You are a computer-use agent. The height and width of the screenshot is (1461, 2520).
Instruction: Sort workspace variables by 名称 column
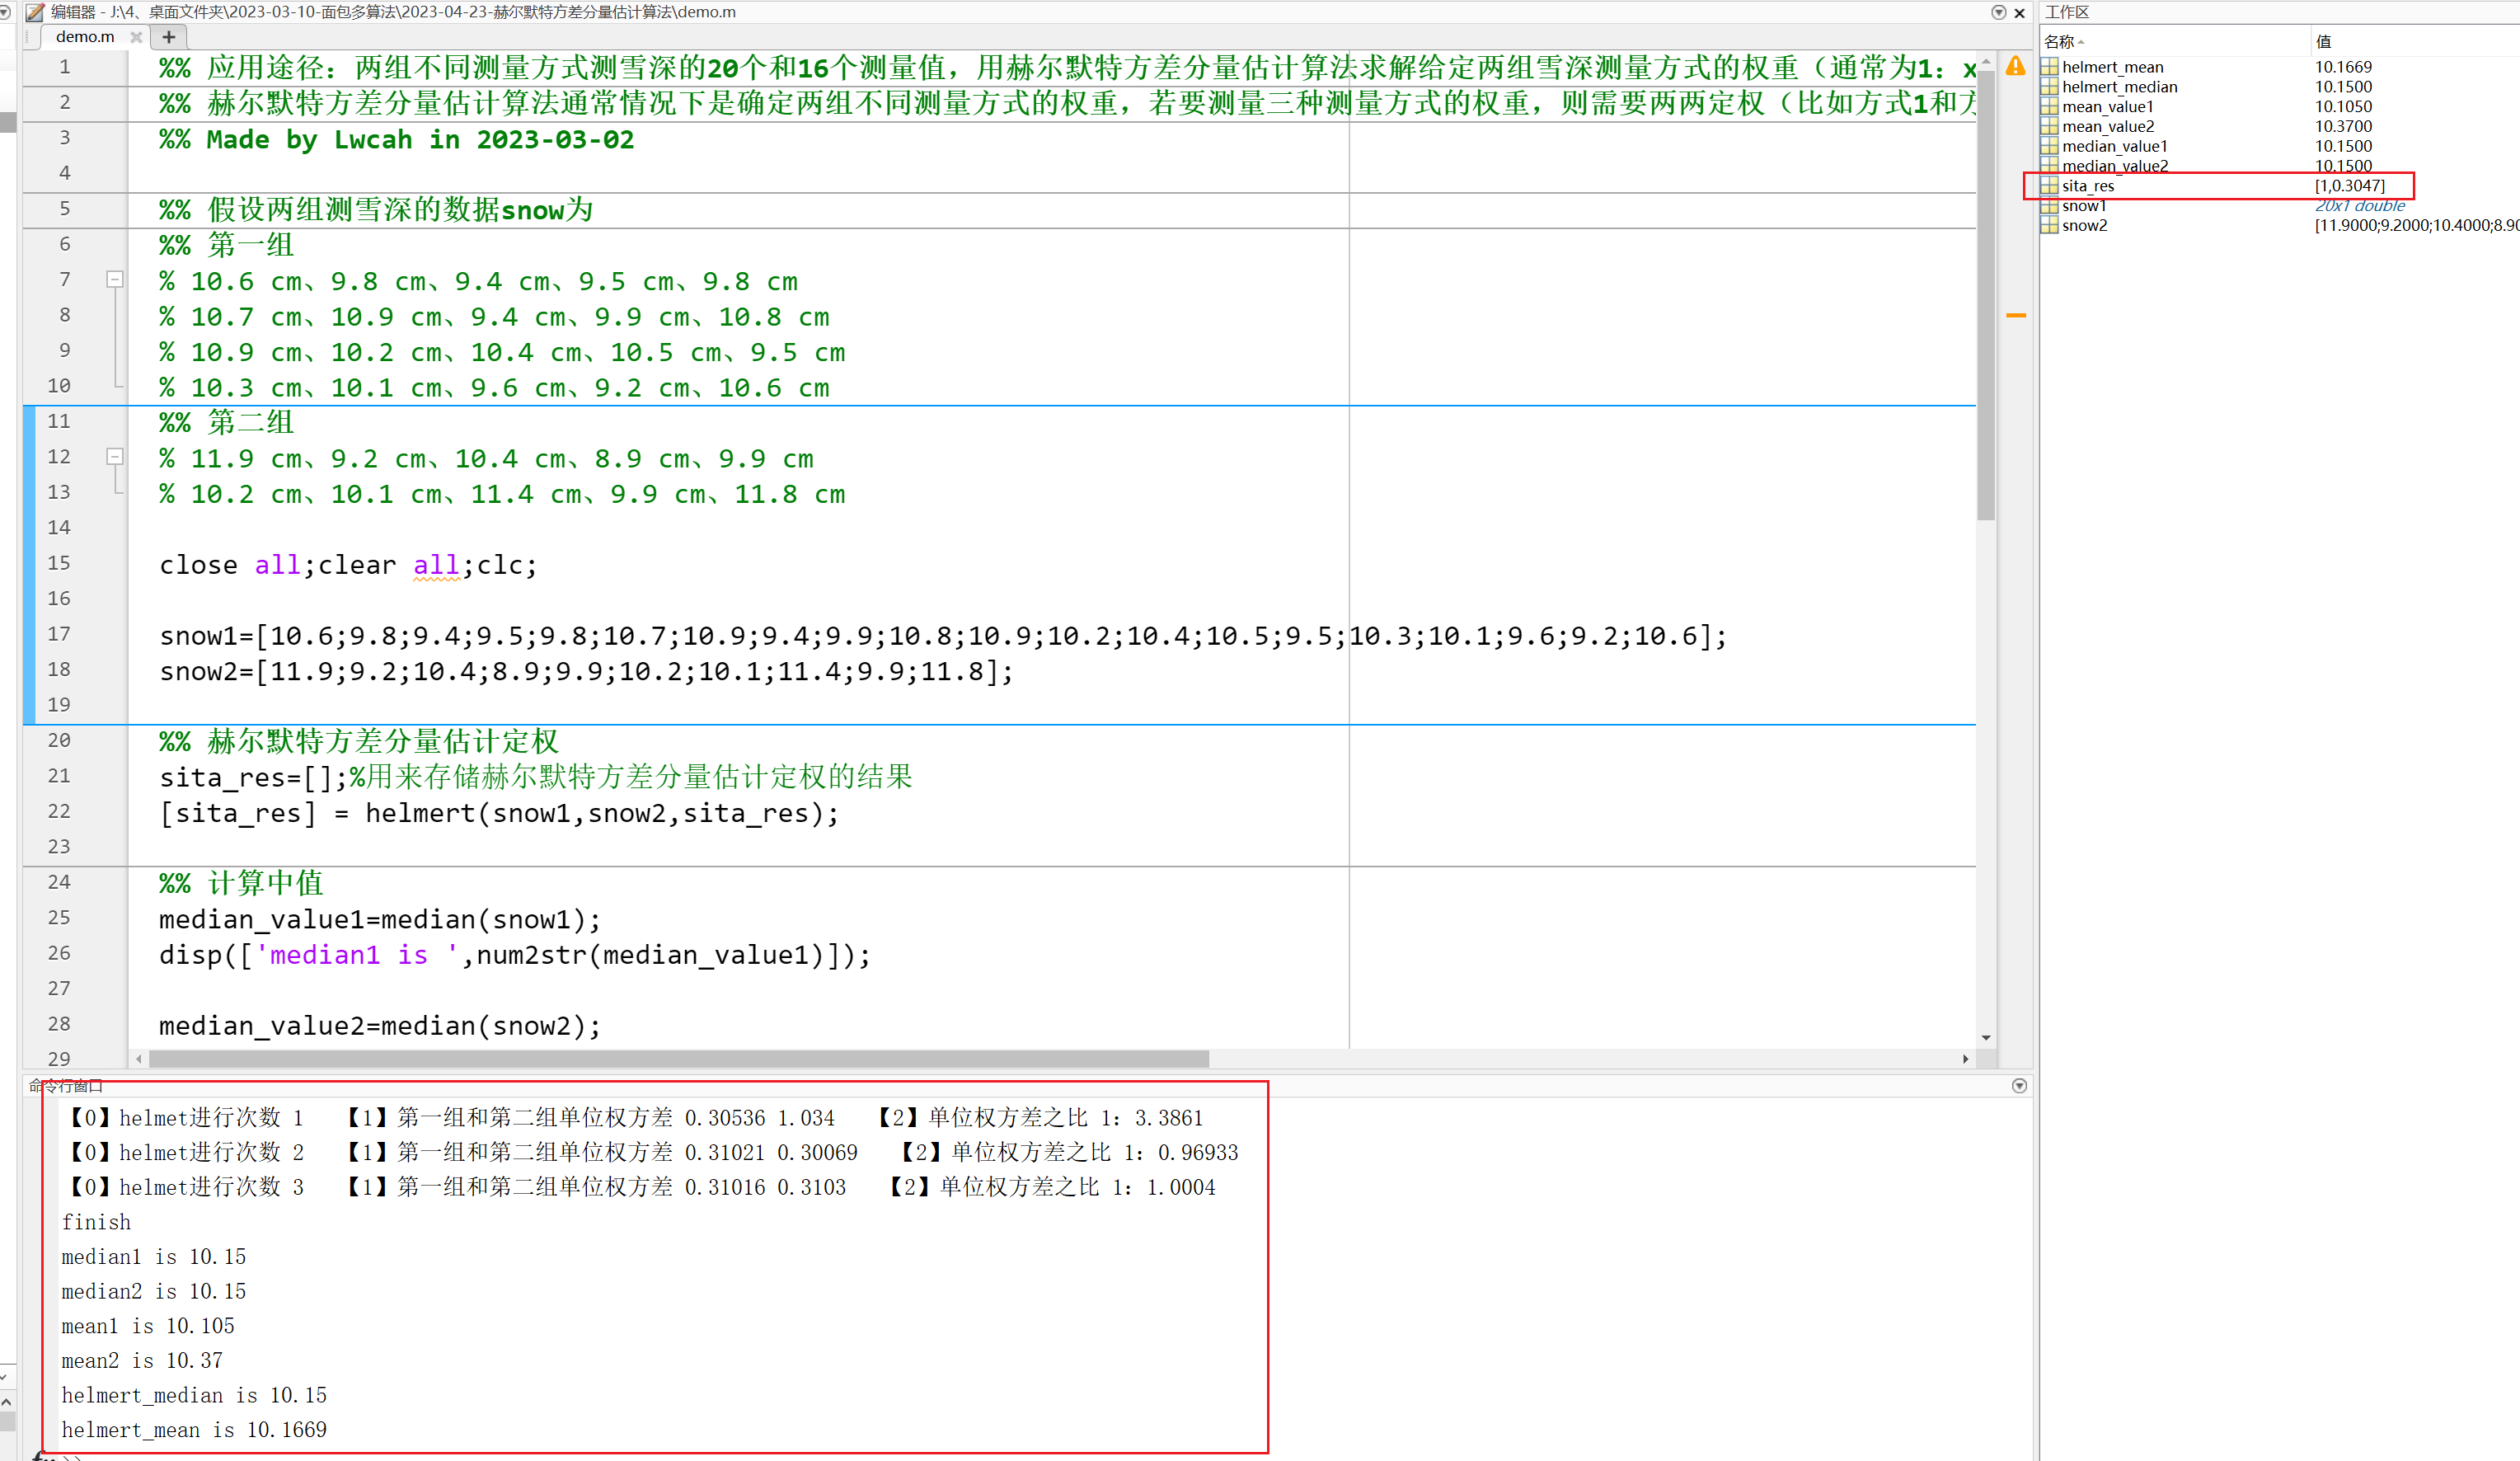click(x=2062, y=41)
